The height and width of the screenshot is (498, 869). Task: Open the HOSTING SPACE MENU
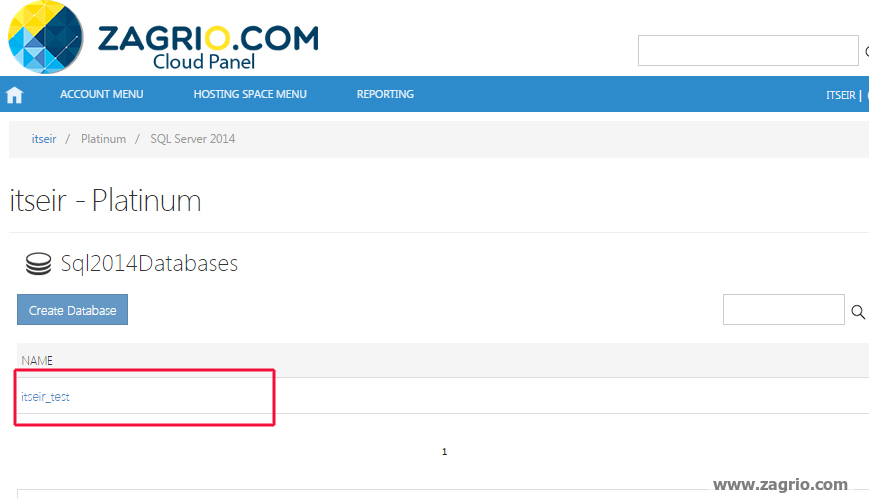tap(250, 94)
